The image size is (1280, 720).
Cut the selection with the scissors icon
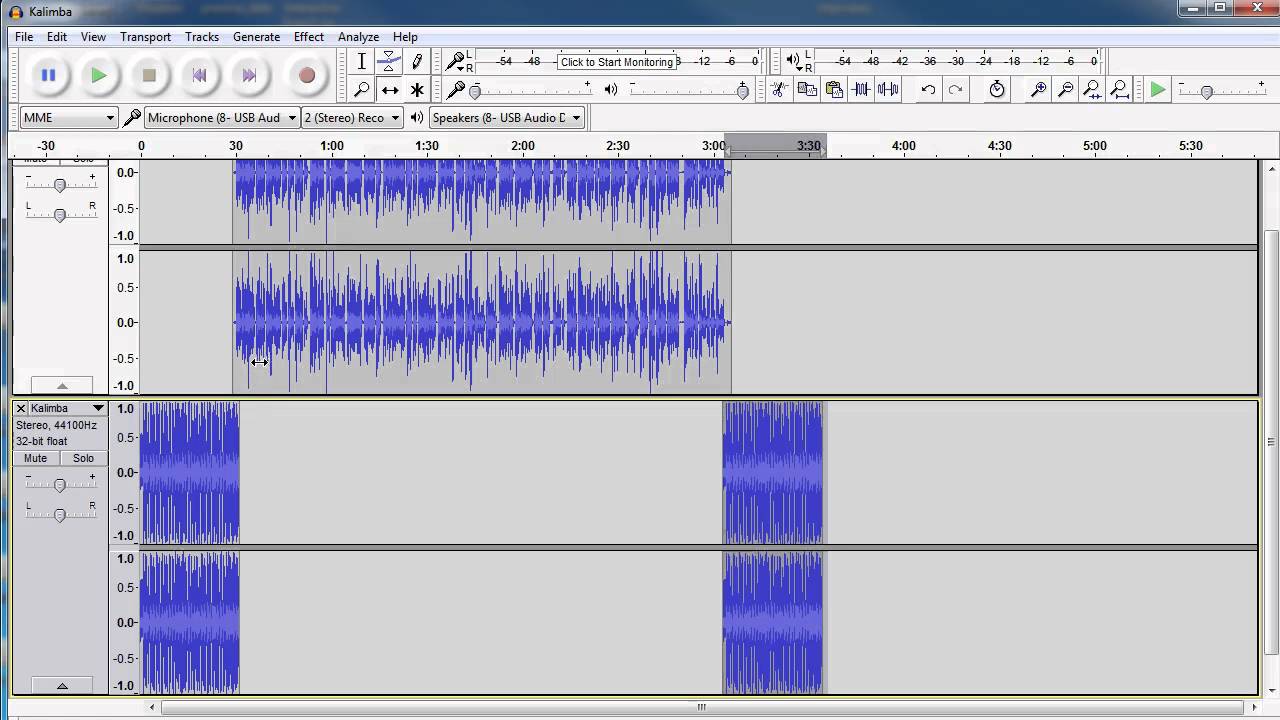pyautogui.click(x=779, y=90)
